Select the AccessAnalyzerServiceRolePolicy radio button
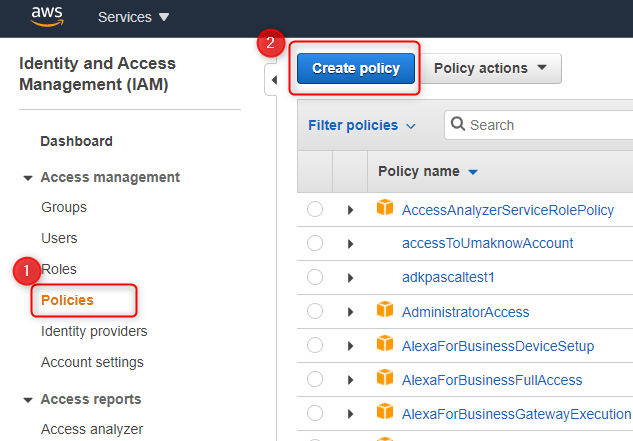The height and width of the screenshot is (441, 633). (x=315, y=209)
